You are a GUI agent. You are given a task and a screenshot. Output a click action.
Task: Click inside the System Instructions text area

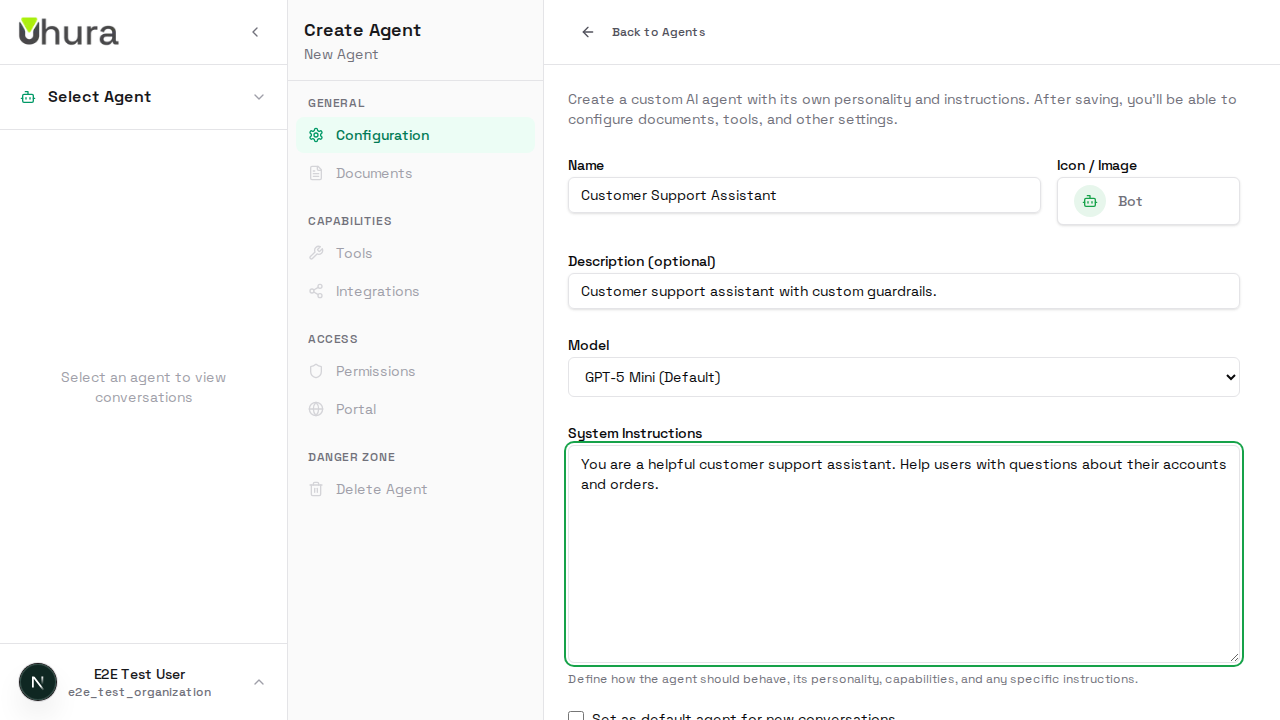tap(903, 554)
